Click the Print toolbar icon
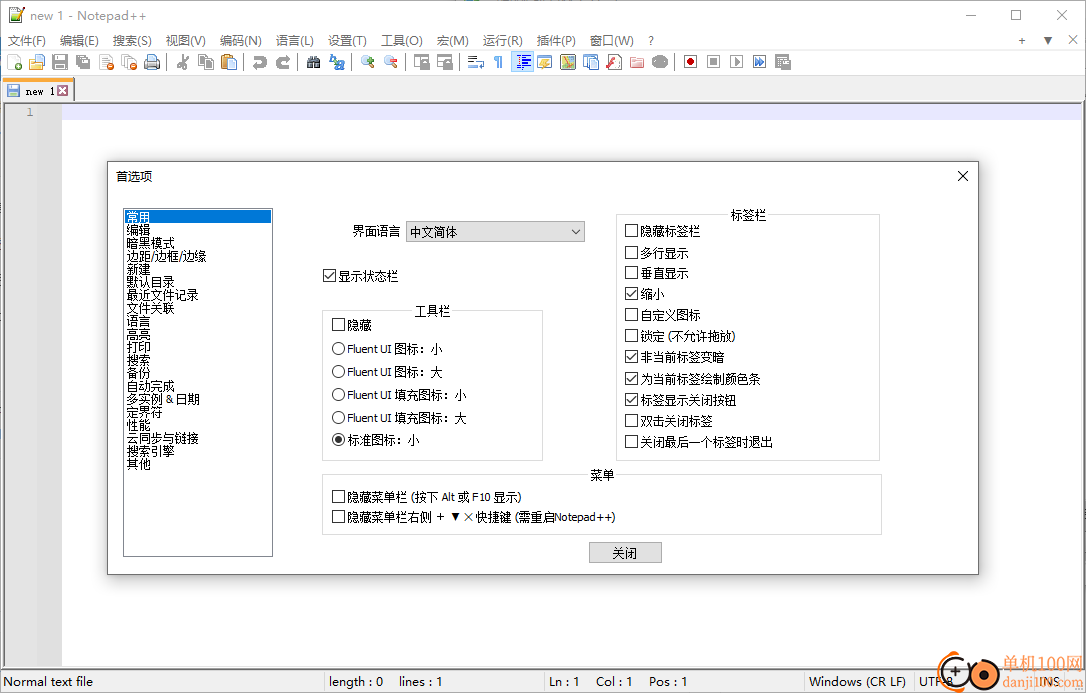The width and height of the screenshot is (1086, 693). [152, 62]
